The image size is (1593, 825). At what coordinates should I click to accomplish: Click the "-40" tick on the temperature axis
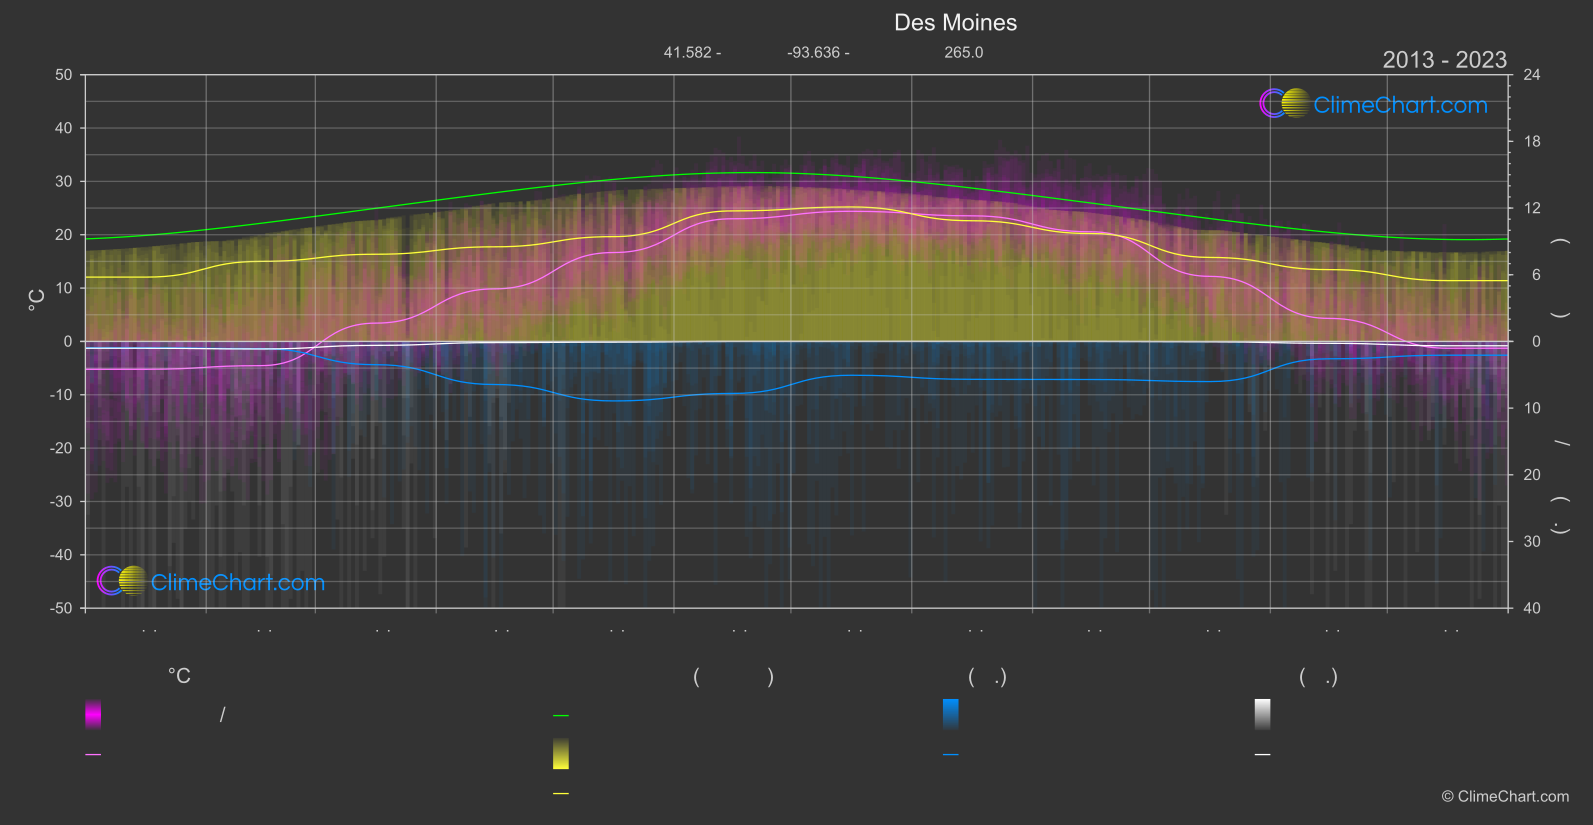61,555
